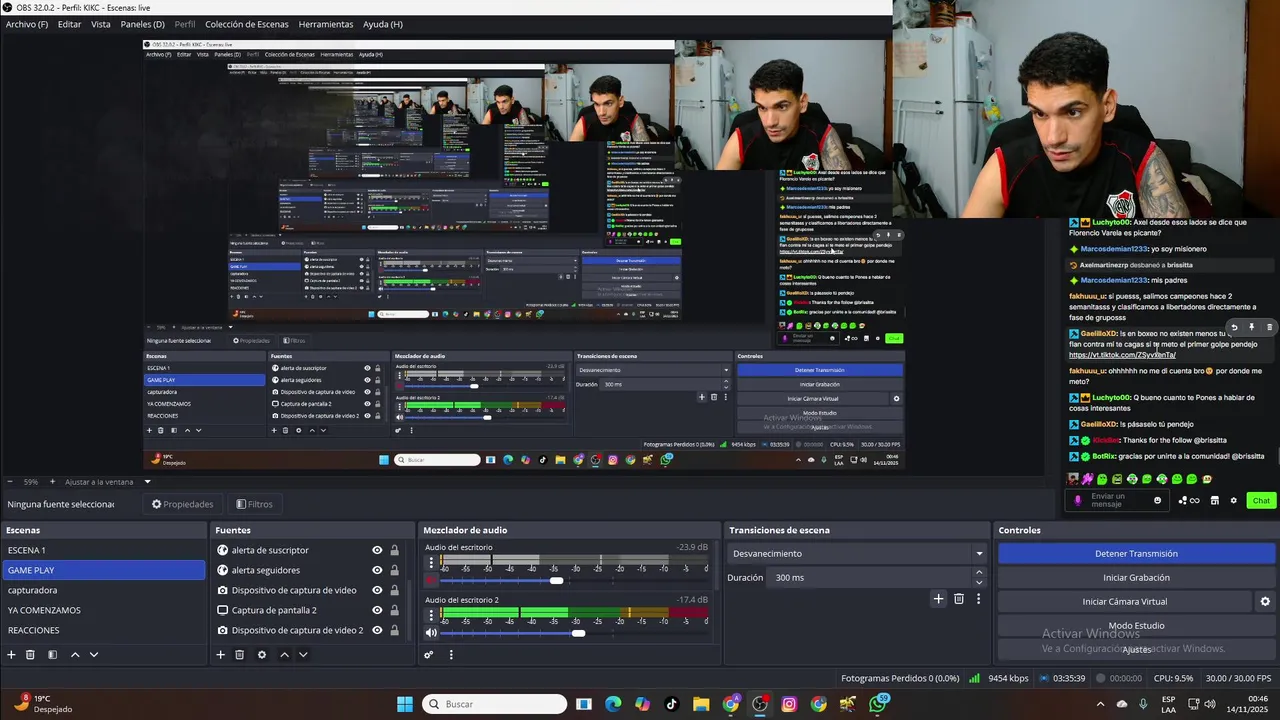This screenshot has width=1280, height=720.
Task: Open the emoji picker in chat input
Action: (x=1158, y=500)
